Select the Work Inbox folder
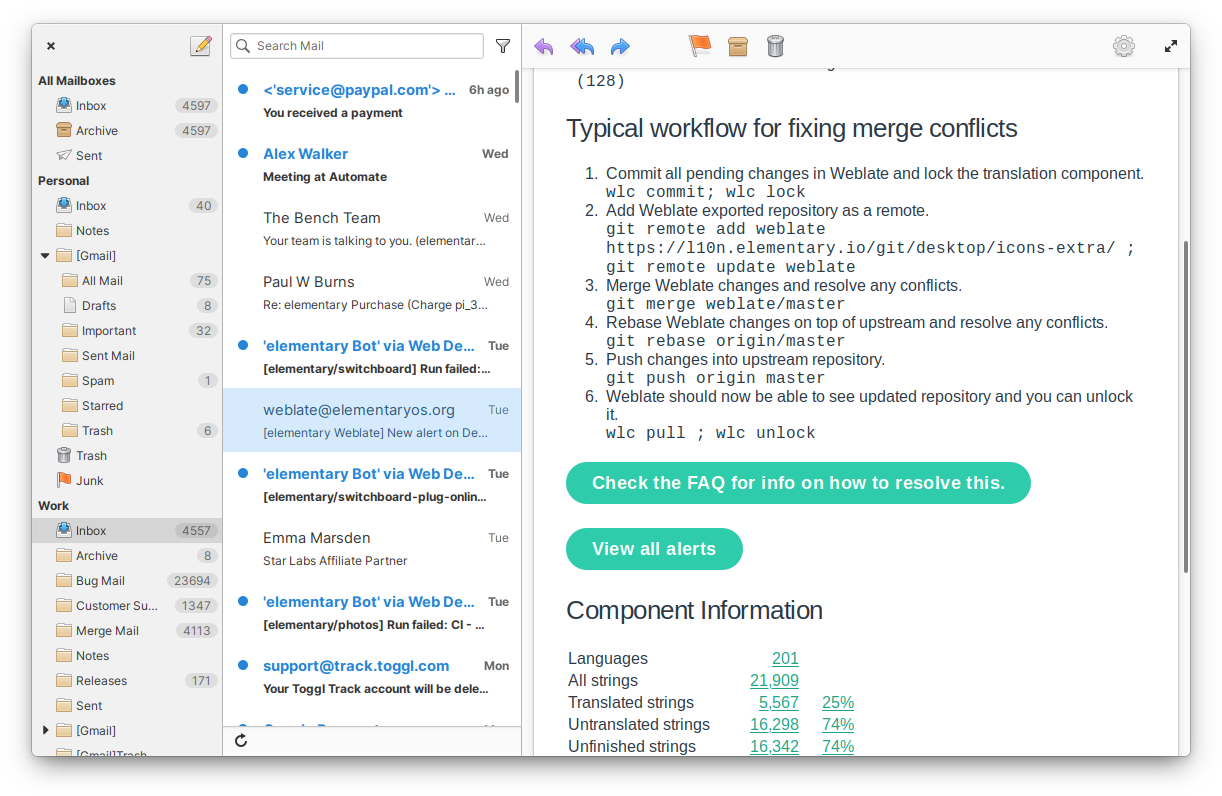The width and height of the screenshot is (1222, 796). coord(127,531)
